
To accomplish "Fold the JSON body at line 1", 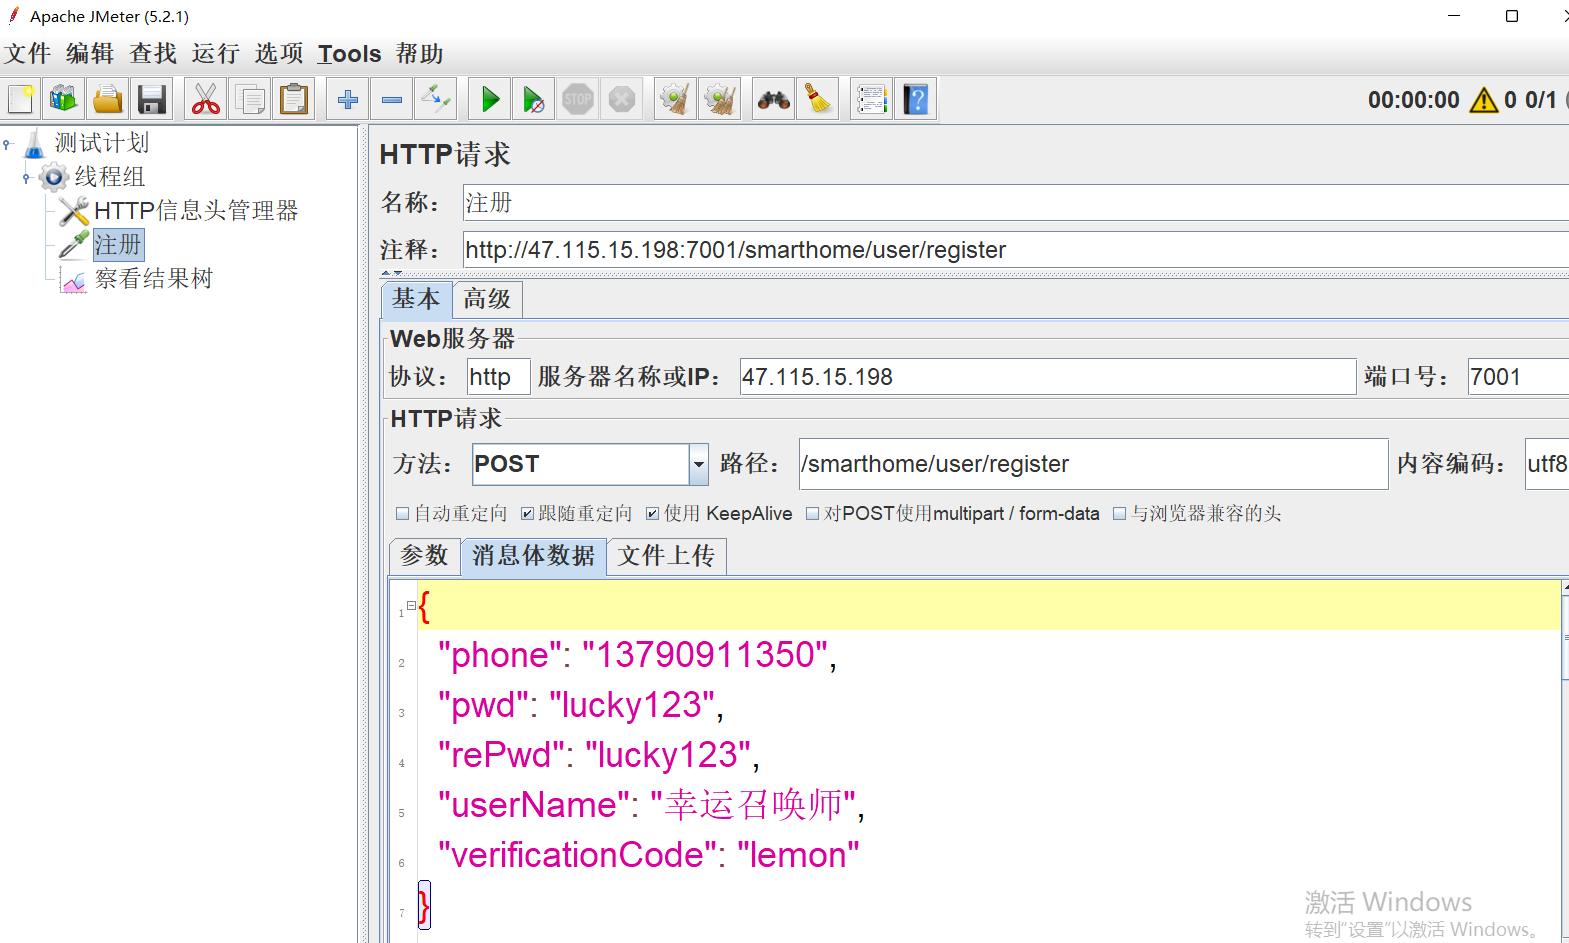I will [x=411, y=605].
